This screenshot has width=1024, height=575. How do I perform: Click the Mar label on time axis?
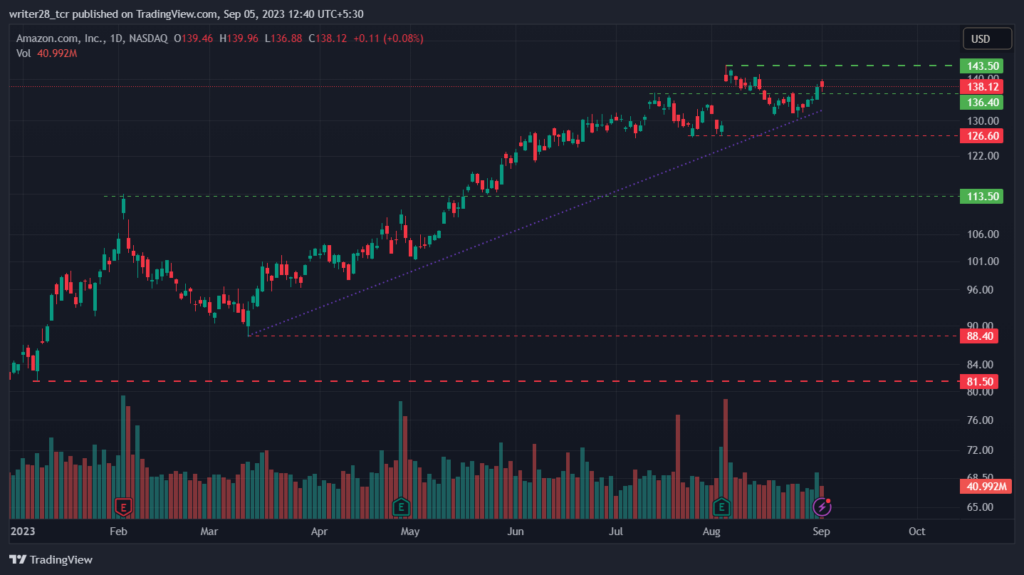[209, 531]
